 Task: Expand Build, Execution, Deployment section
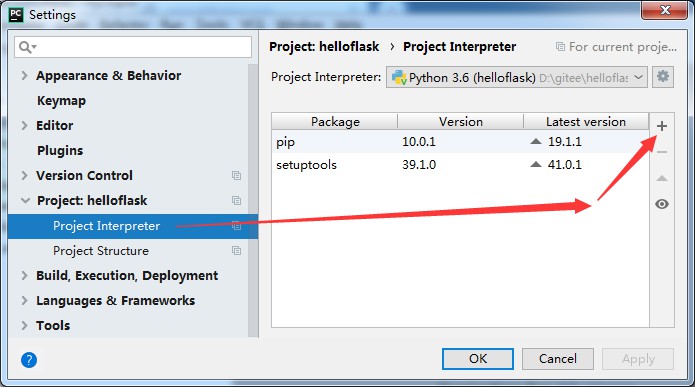[x=24, y=276]
